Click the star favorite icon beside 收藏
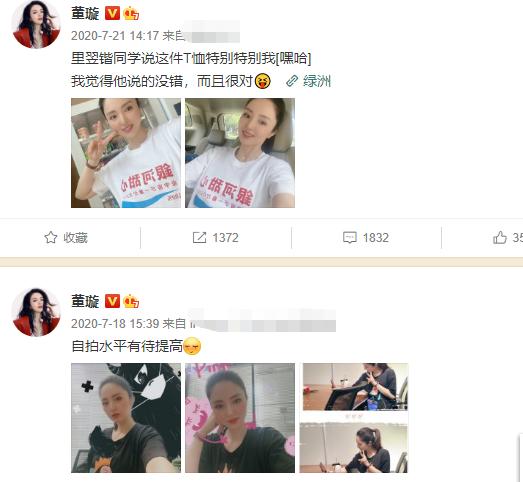The width and height of the screenshot is (523, 482). click(51, 237)
